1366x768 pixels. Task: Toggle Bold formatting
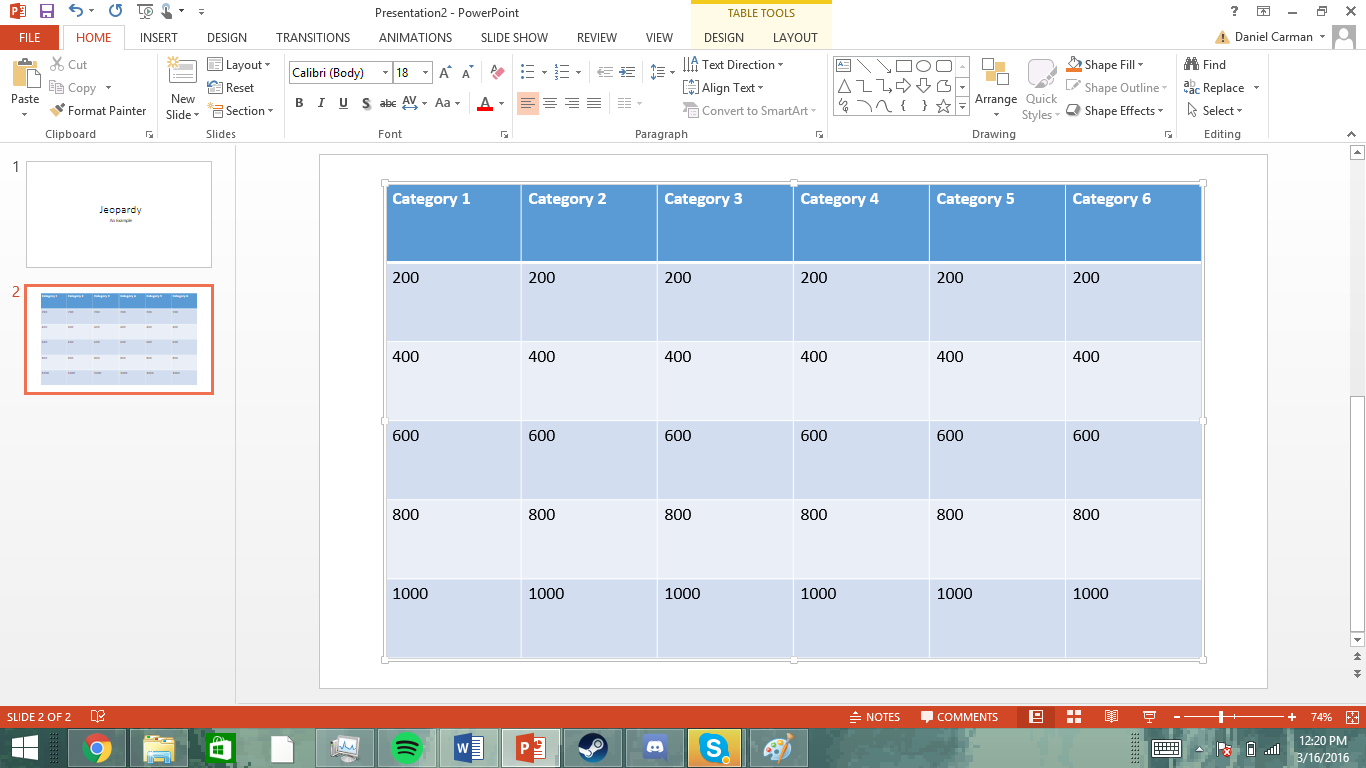point(299,103)
